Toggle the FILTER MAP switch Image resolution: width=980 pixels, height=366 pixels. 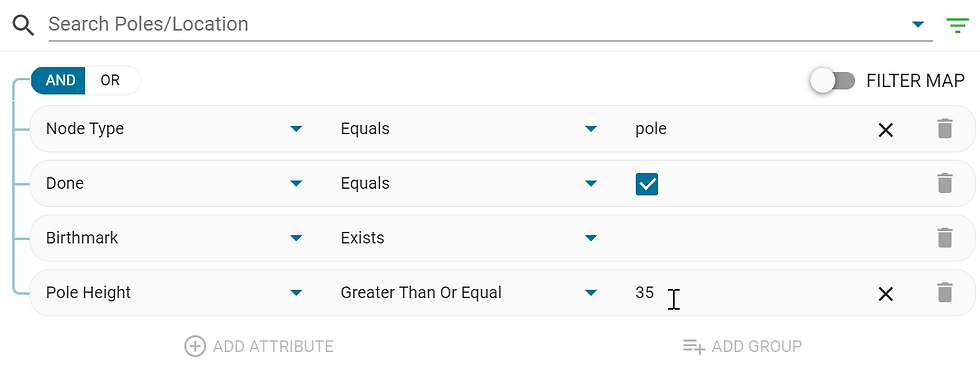832,81
